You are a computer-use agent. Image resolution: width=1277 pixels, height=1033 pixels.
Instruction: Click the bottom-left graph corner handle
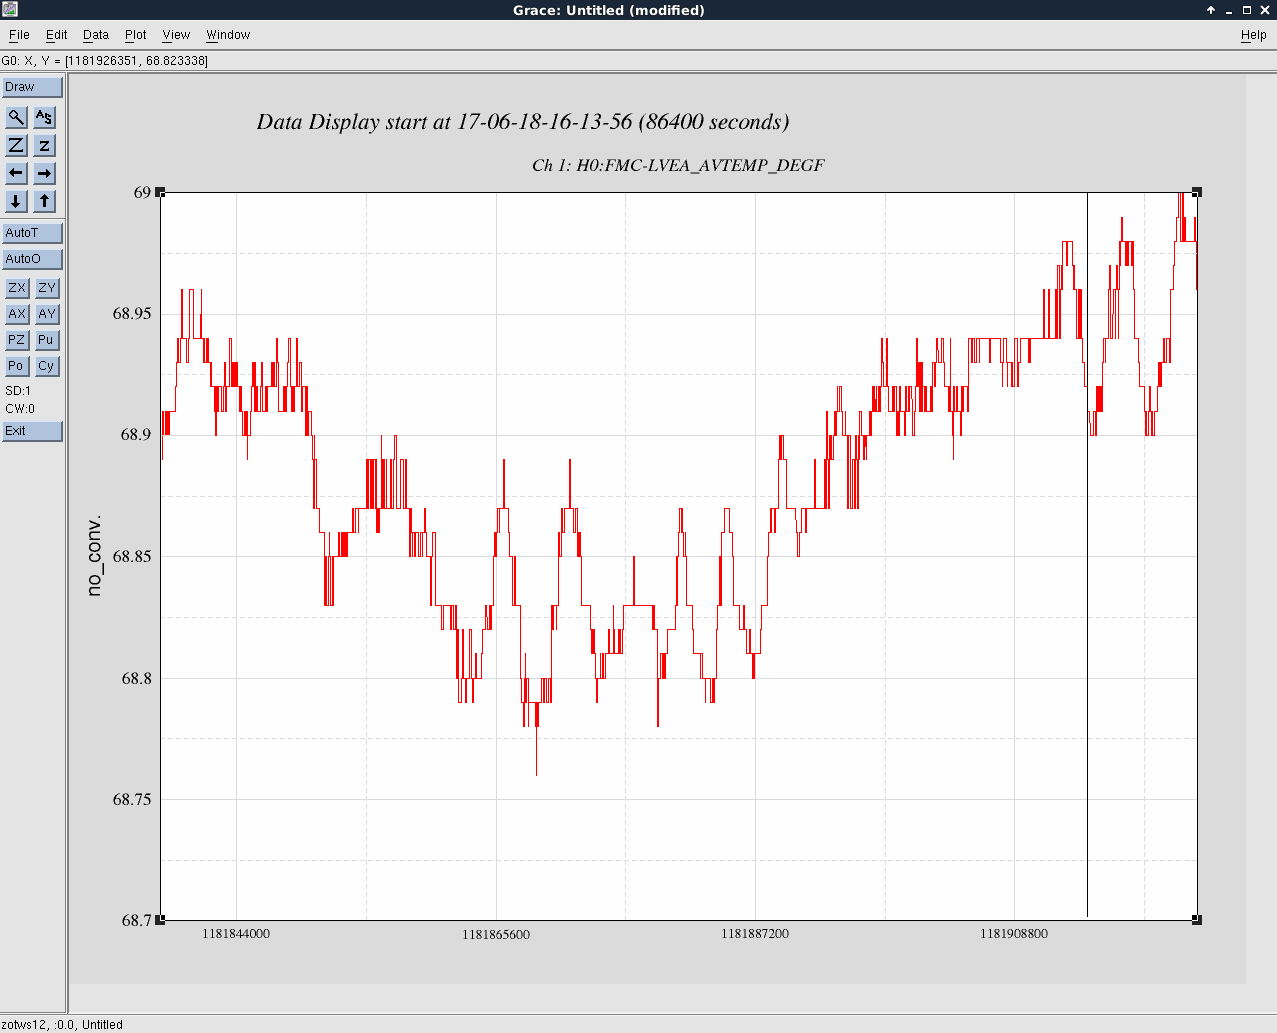(x=160, y=920)
